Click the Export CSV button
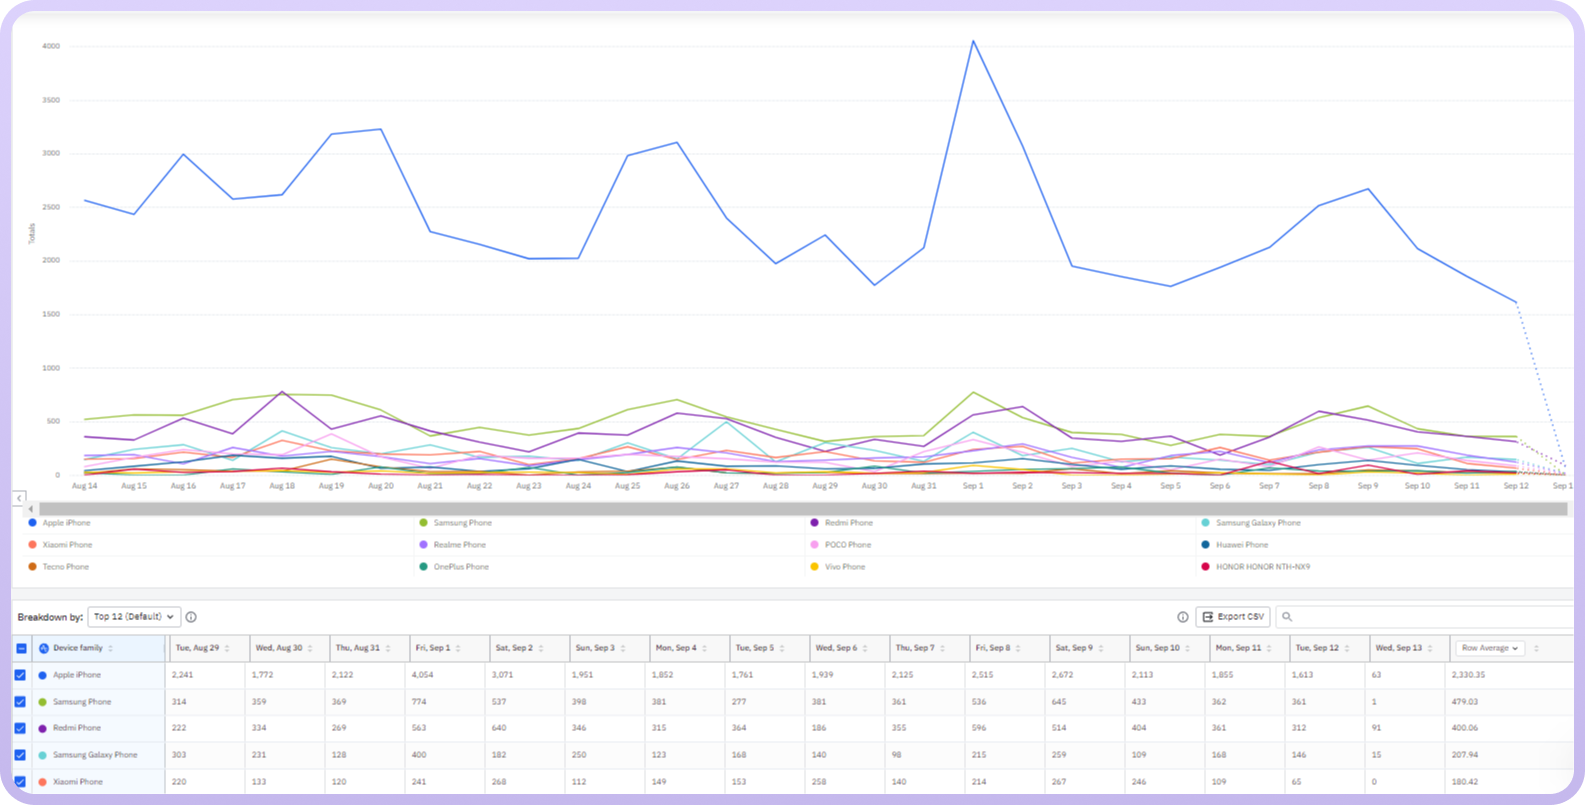Viewport: 1585px width, 805px height. coord(1232,617)
